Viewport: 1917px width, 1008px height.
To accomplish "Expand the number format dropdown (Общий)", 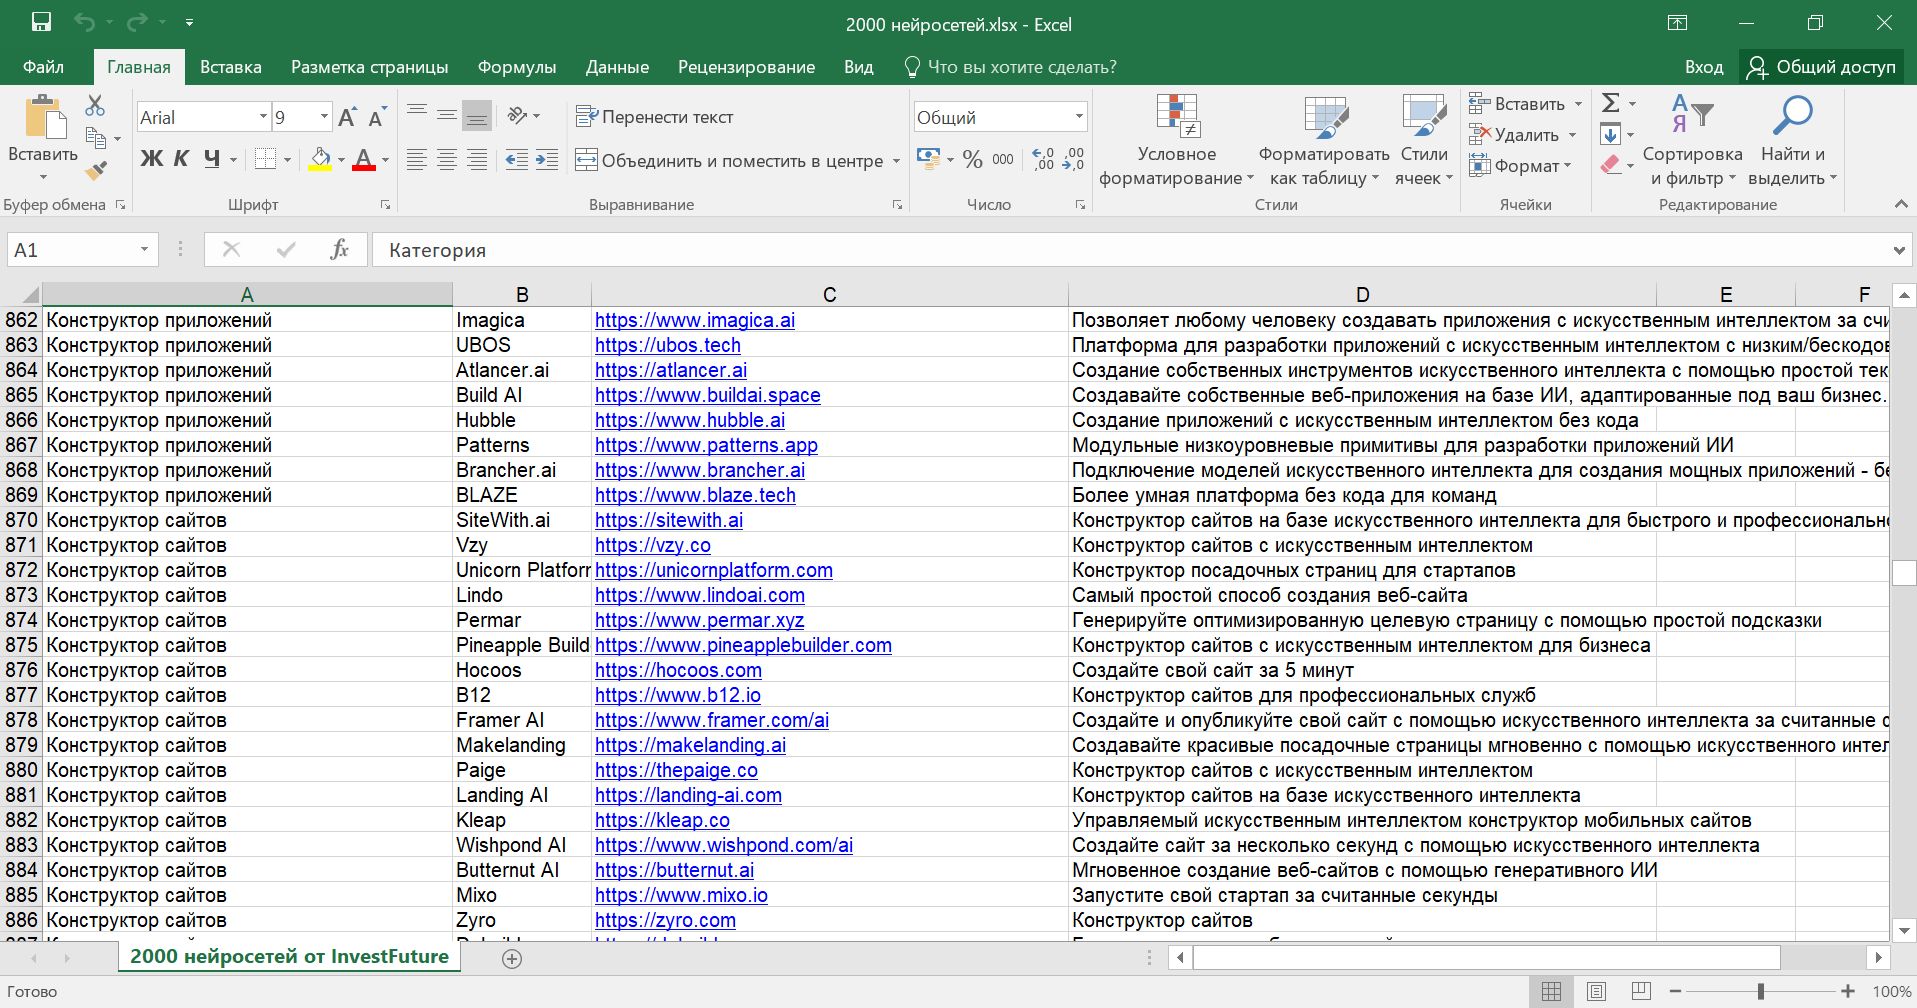I will point(1079,117).
